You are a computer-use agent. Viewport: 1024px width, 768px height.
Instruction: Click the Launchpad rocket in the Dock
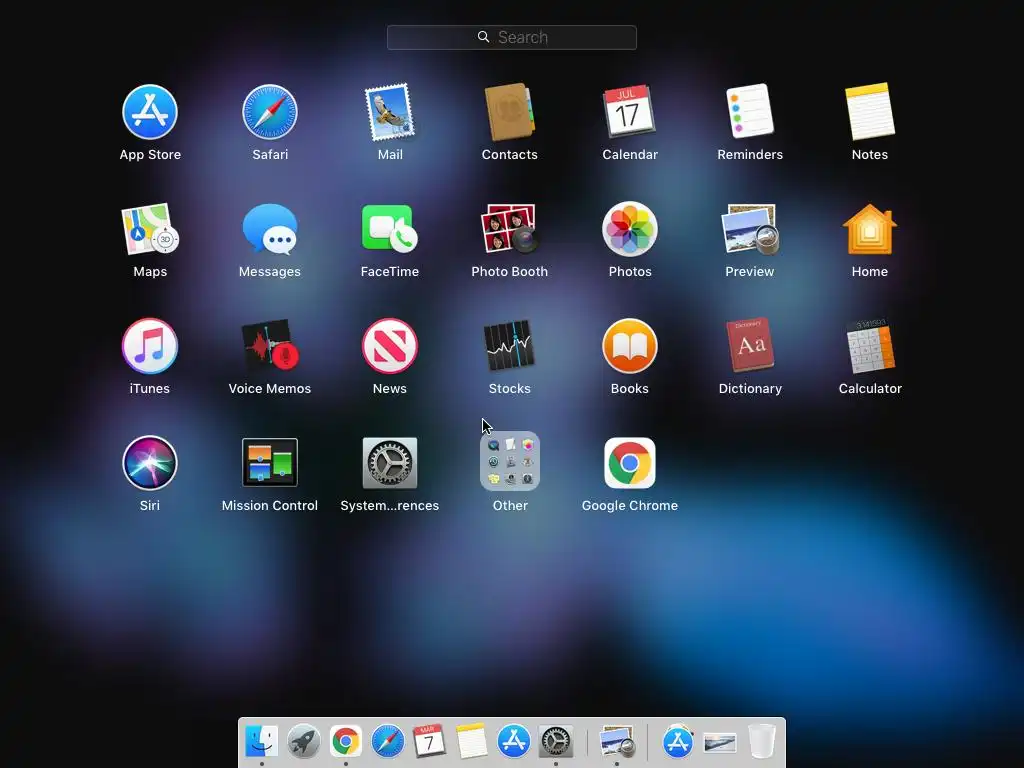pos(304,742)
